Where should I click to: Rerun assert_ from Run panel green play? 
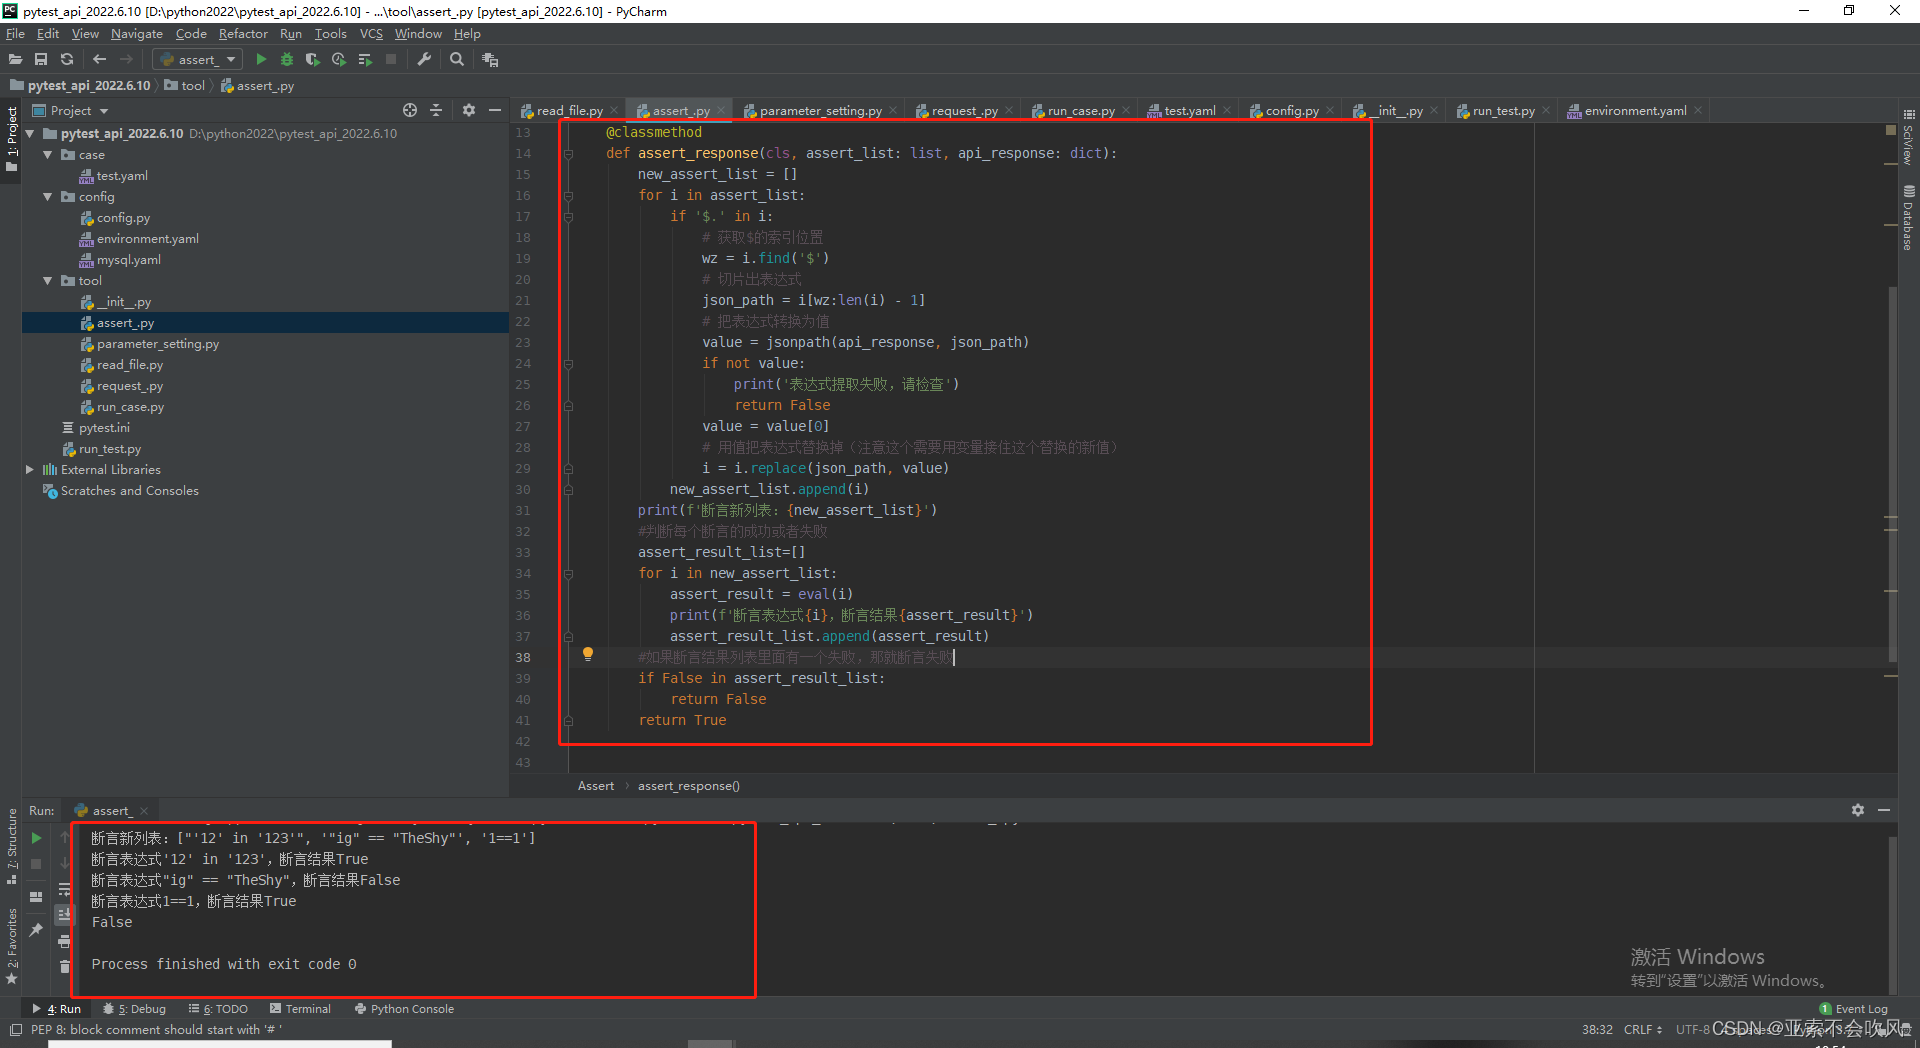point(36,838)
